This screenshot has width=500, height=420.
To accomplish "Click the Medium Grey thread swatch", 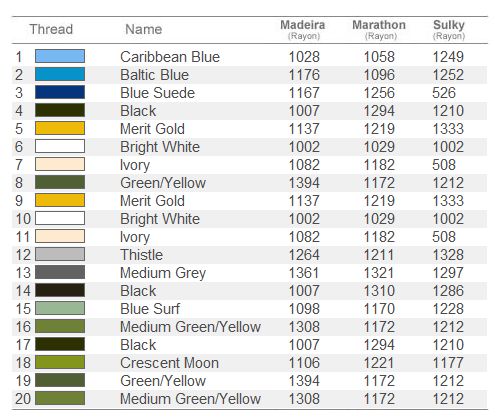I will (60, 272).
